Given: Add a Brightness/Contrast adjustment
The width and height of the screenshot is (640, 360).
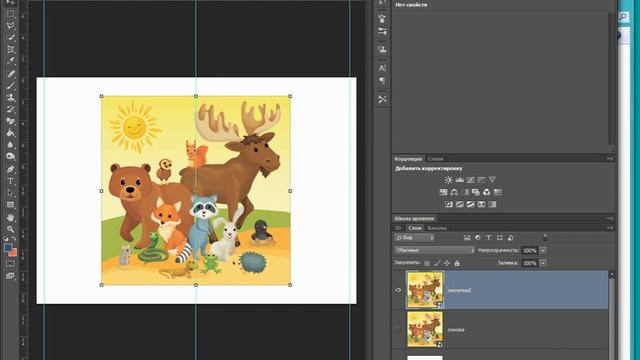Looking at the screenshot, I should tap(449, 180).
